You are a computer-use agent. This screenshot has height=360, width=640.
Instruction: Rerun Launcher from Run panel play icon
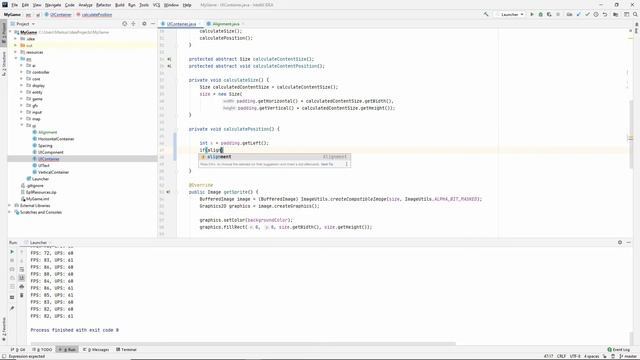point(12,252)
